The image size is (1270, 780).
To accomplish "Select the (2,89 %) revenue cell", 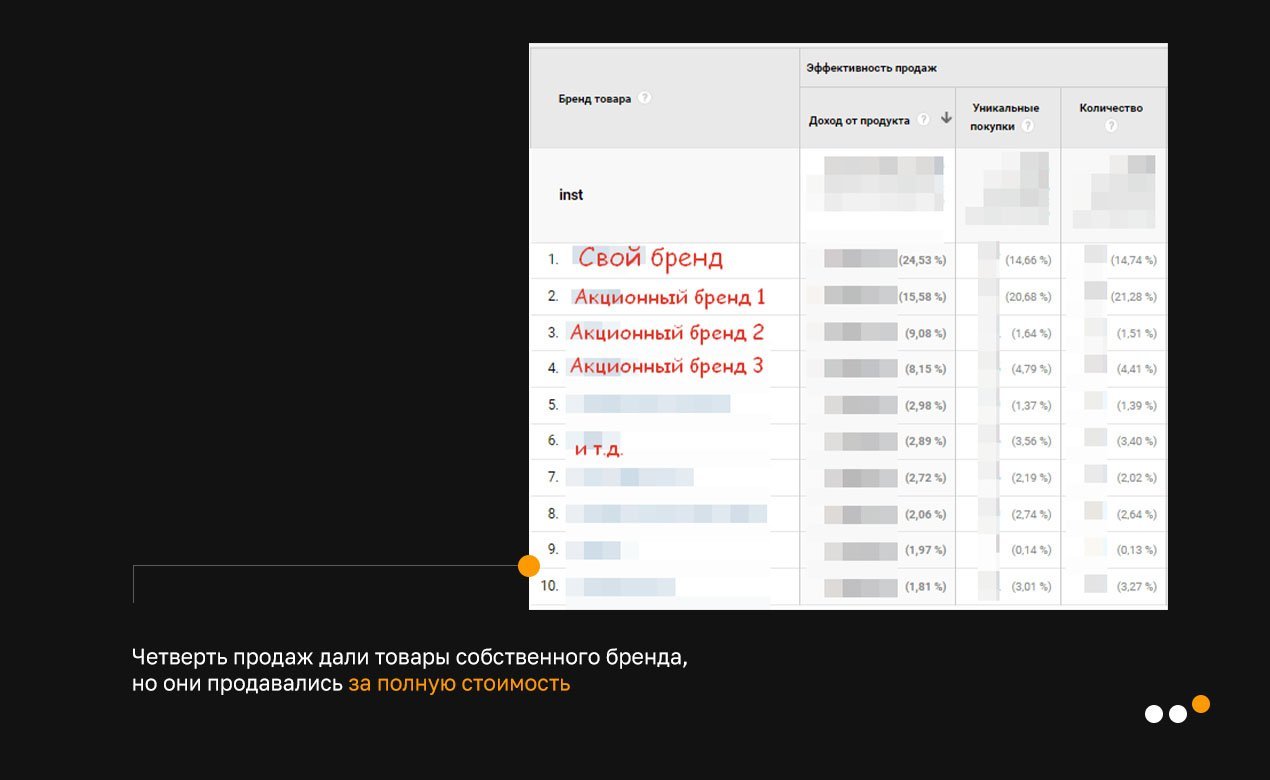I will (925, 441).
